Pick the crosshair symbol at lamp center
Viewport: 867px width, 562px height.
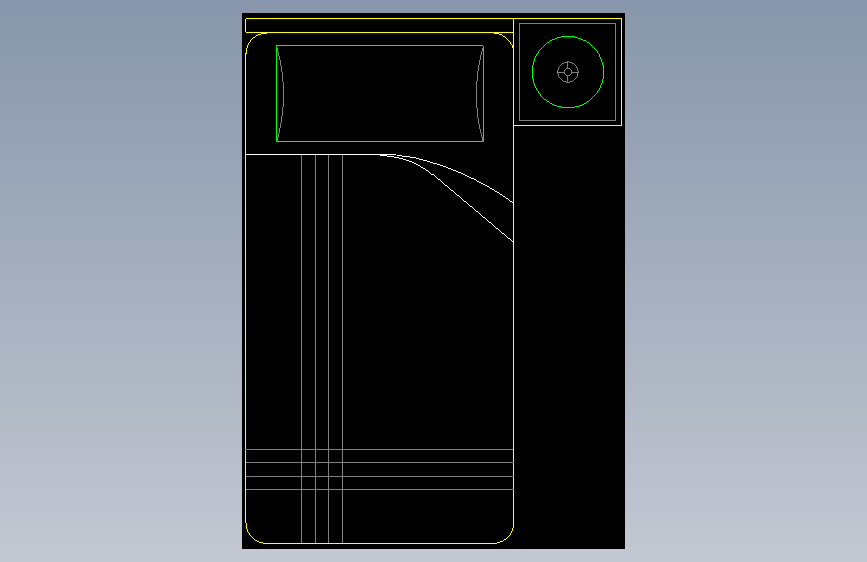(x=568, y=72)
